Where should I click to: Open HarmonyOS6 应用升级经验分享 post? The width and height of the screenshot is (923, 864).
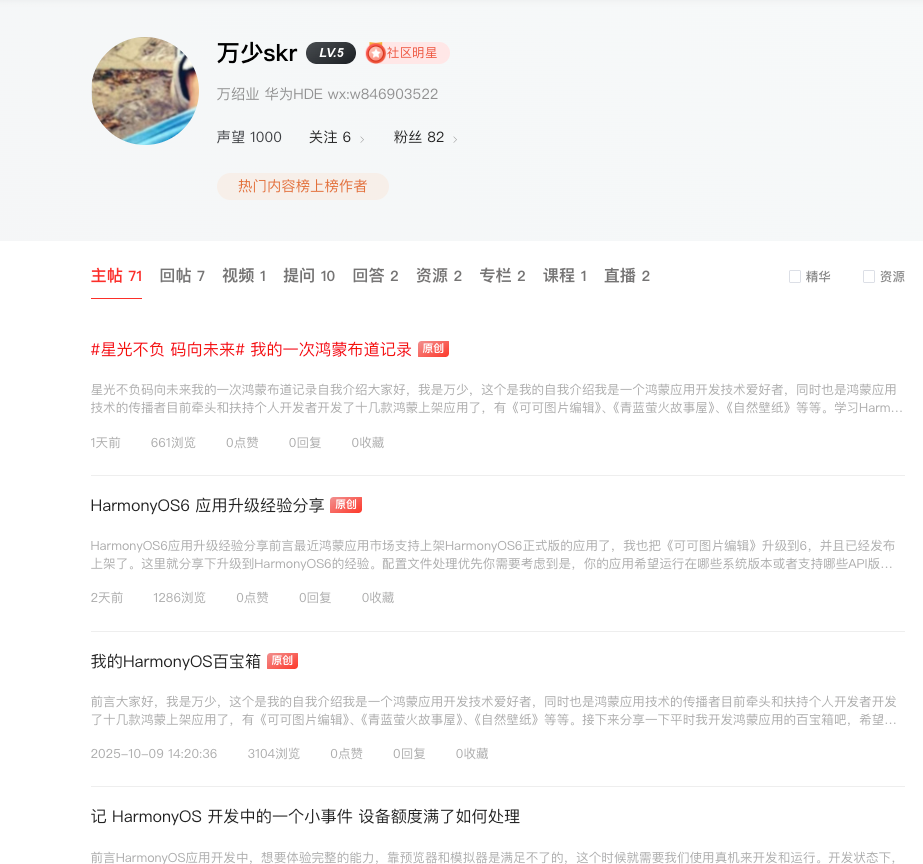(207, 506)
